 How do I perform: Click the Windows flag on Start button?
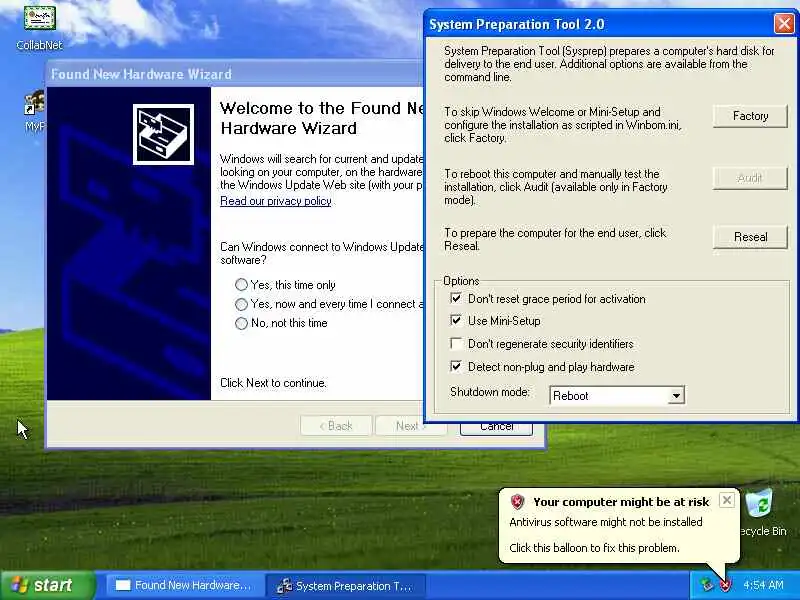(x=19, y=585)
